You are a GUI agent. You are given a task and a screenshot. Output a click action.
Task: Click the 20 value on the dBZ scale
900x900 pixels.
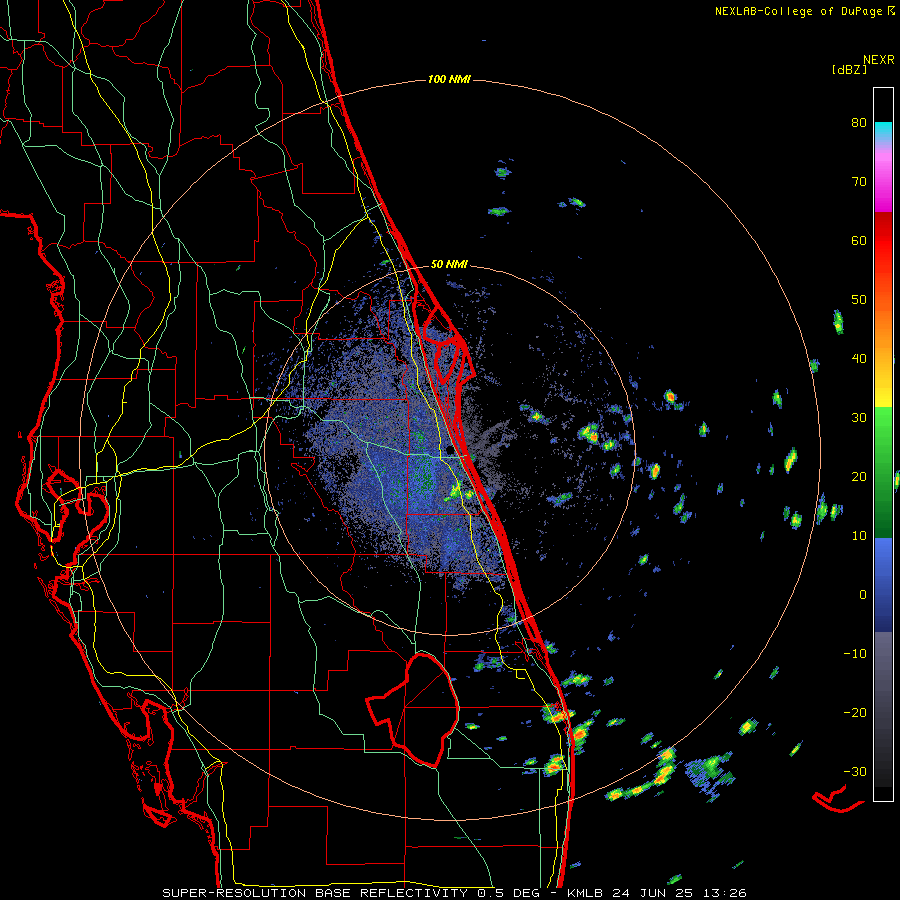click(x=859, y=476)
